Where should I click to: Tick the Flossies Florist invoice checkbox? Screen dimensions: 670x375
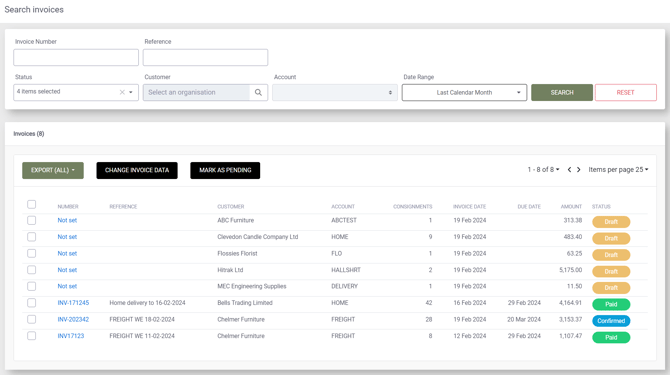[x=32, y=253]
